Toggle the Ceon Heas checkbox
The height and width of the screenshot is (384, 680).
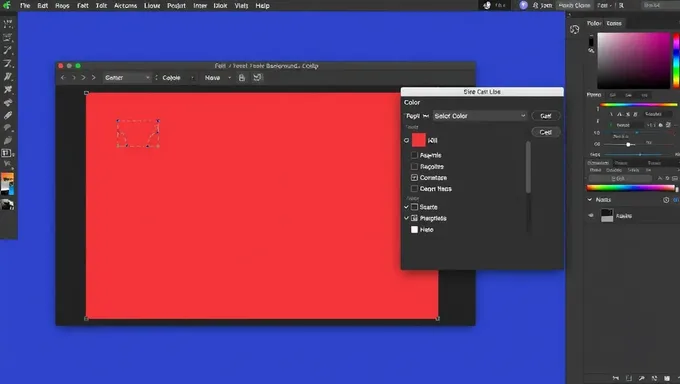tap(414, 189)
